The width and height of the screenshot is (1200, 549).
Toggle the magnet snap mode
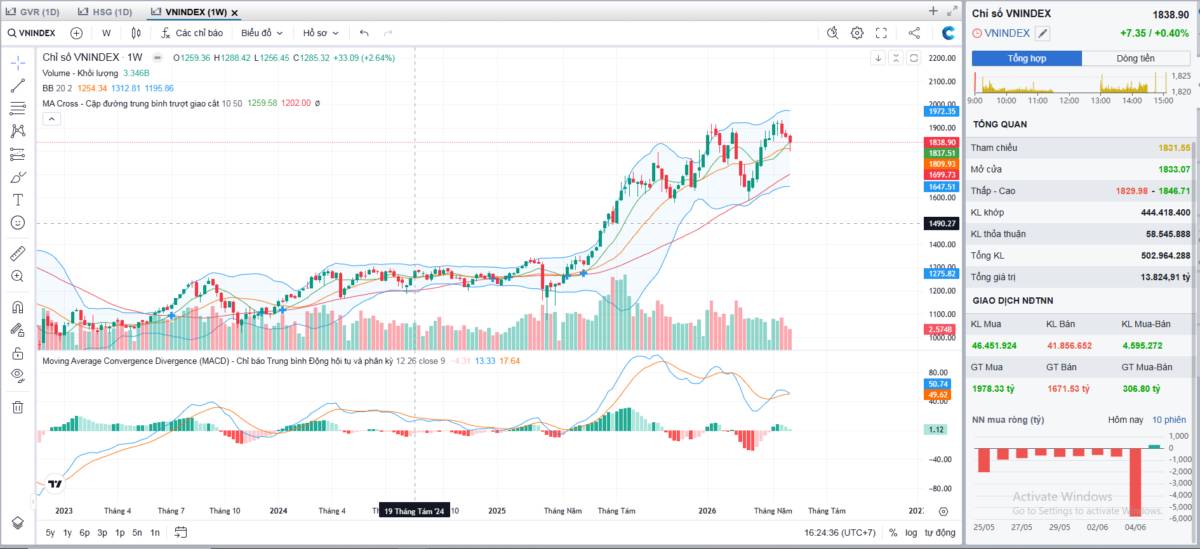(x=17, y=307)
